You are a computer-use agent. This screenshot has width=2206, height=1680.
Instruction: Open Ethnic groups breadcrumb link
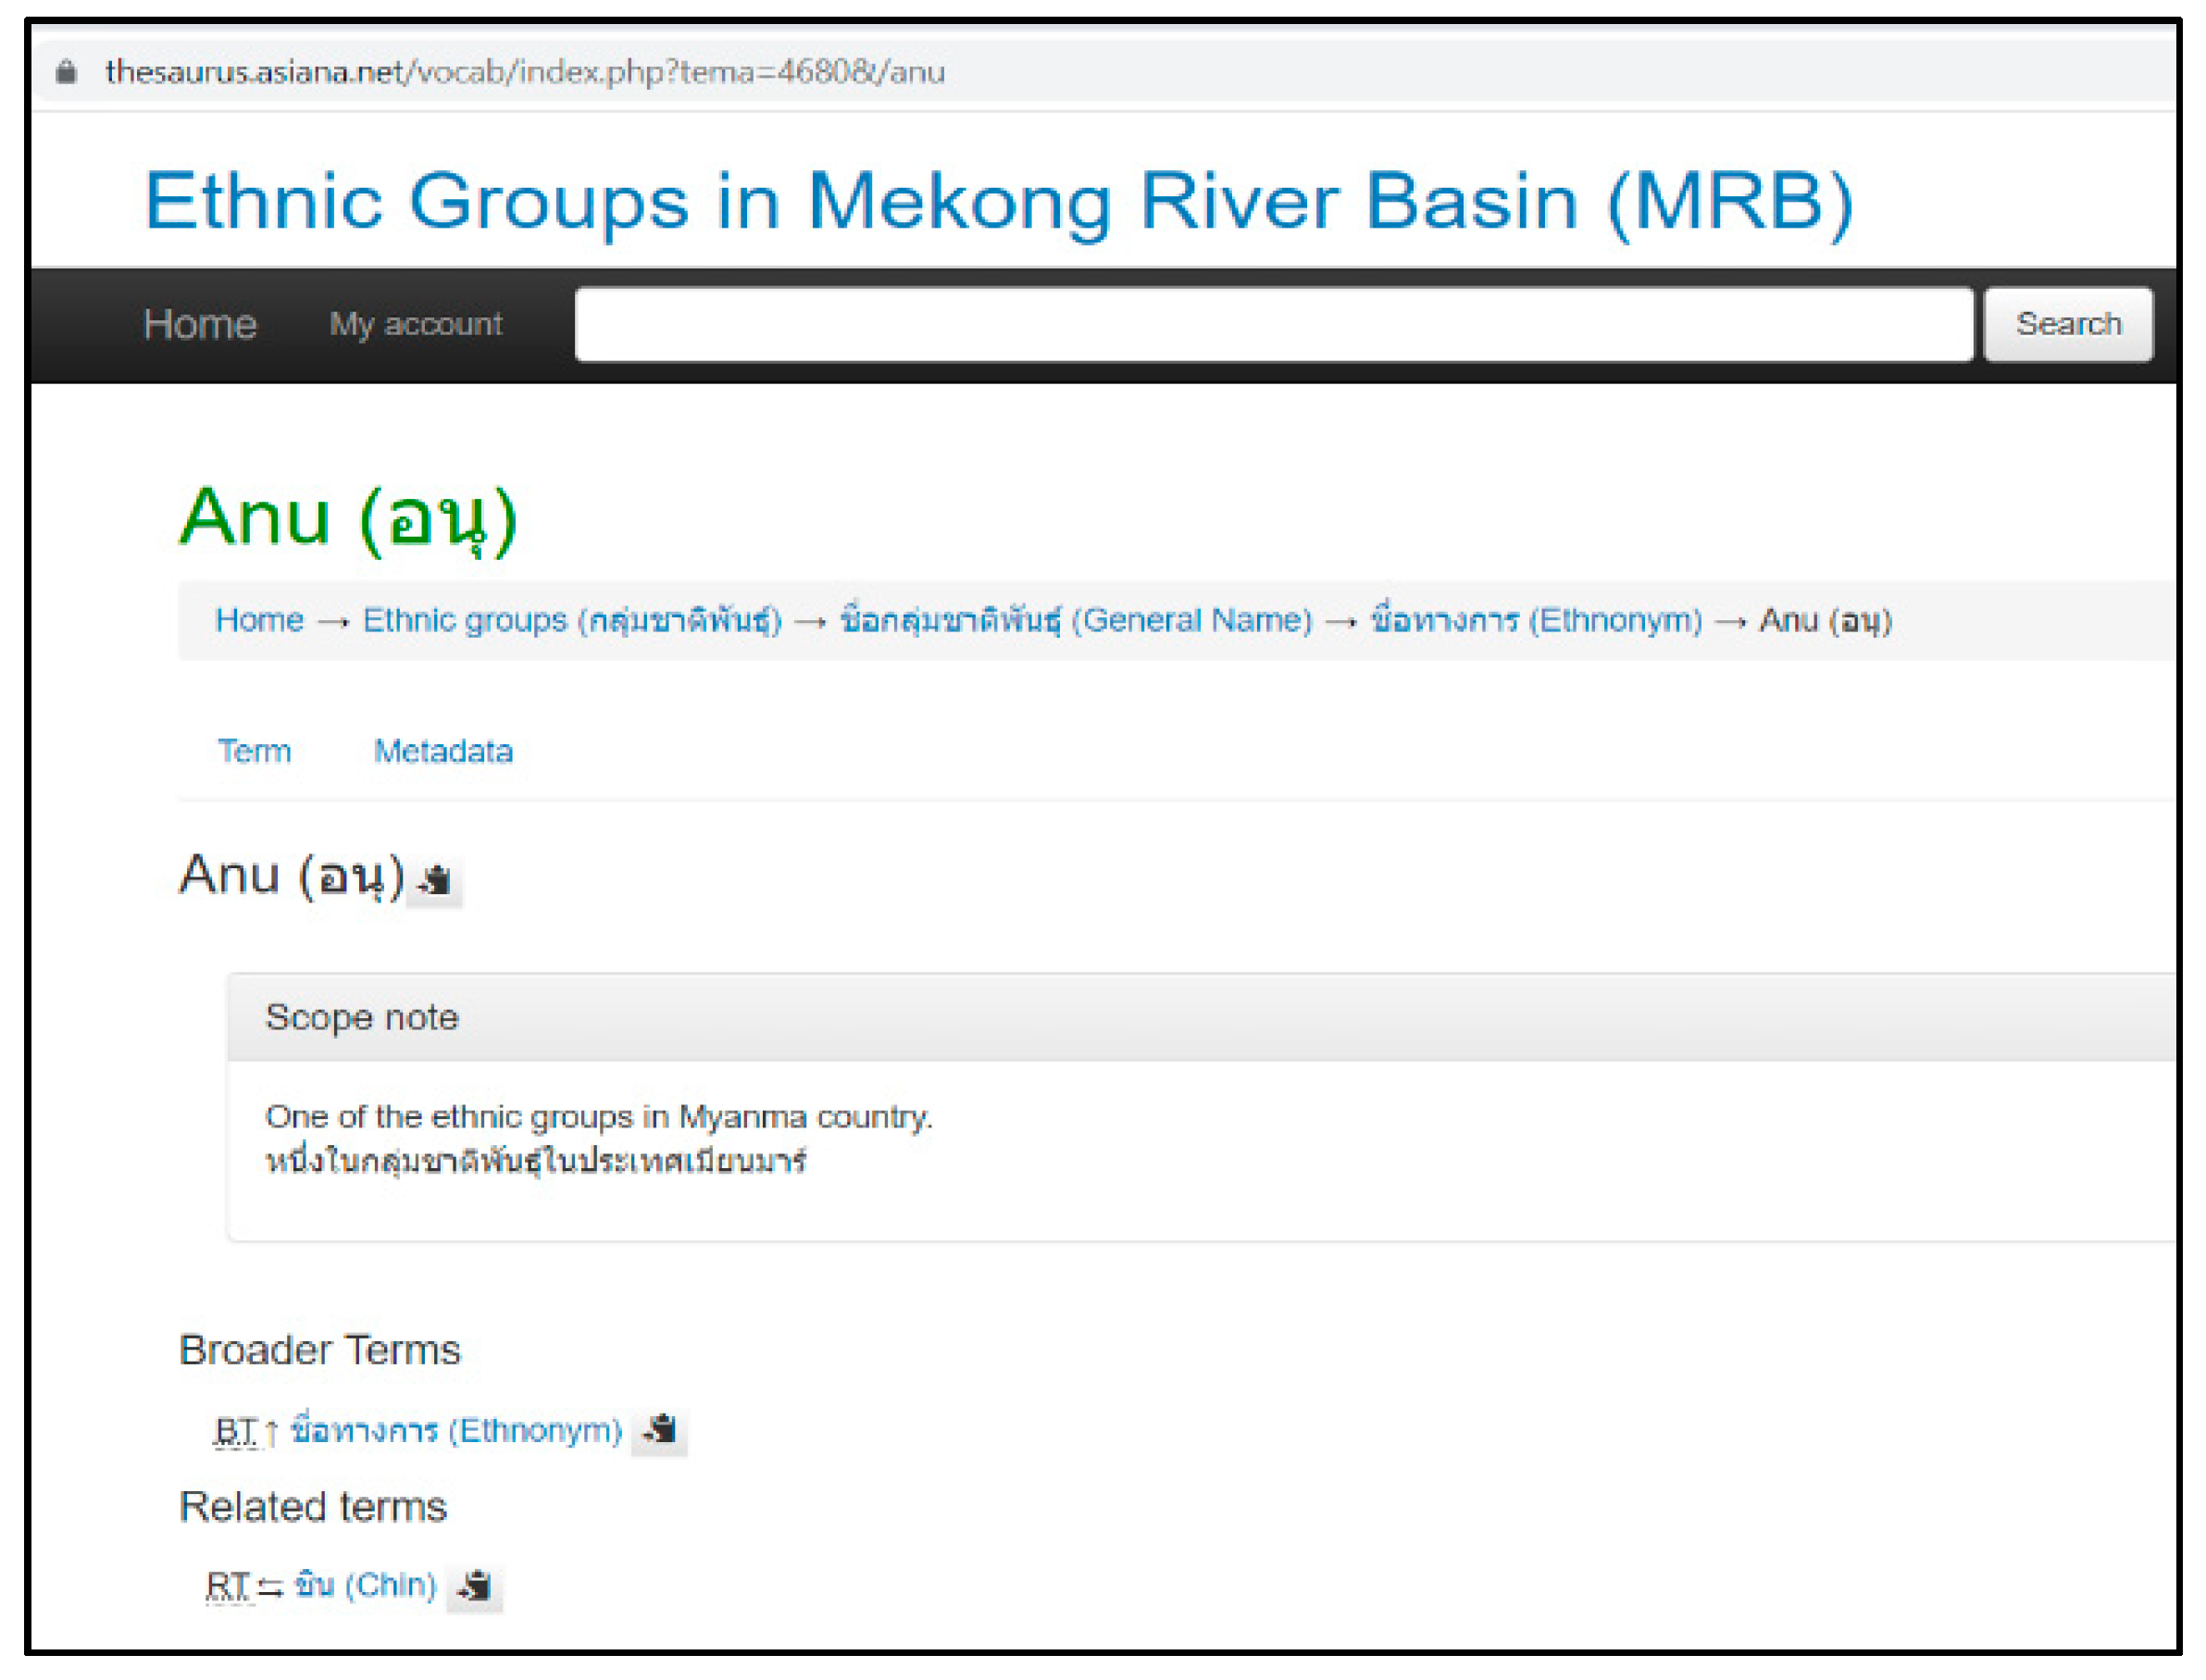tap(571, 620)
